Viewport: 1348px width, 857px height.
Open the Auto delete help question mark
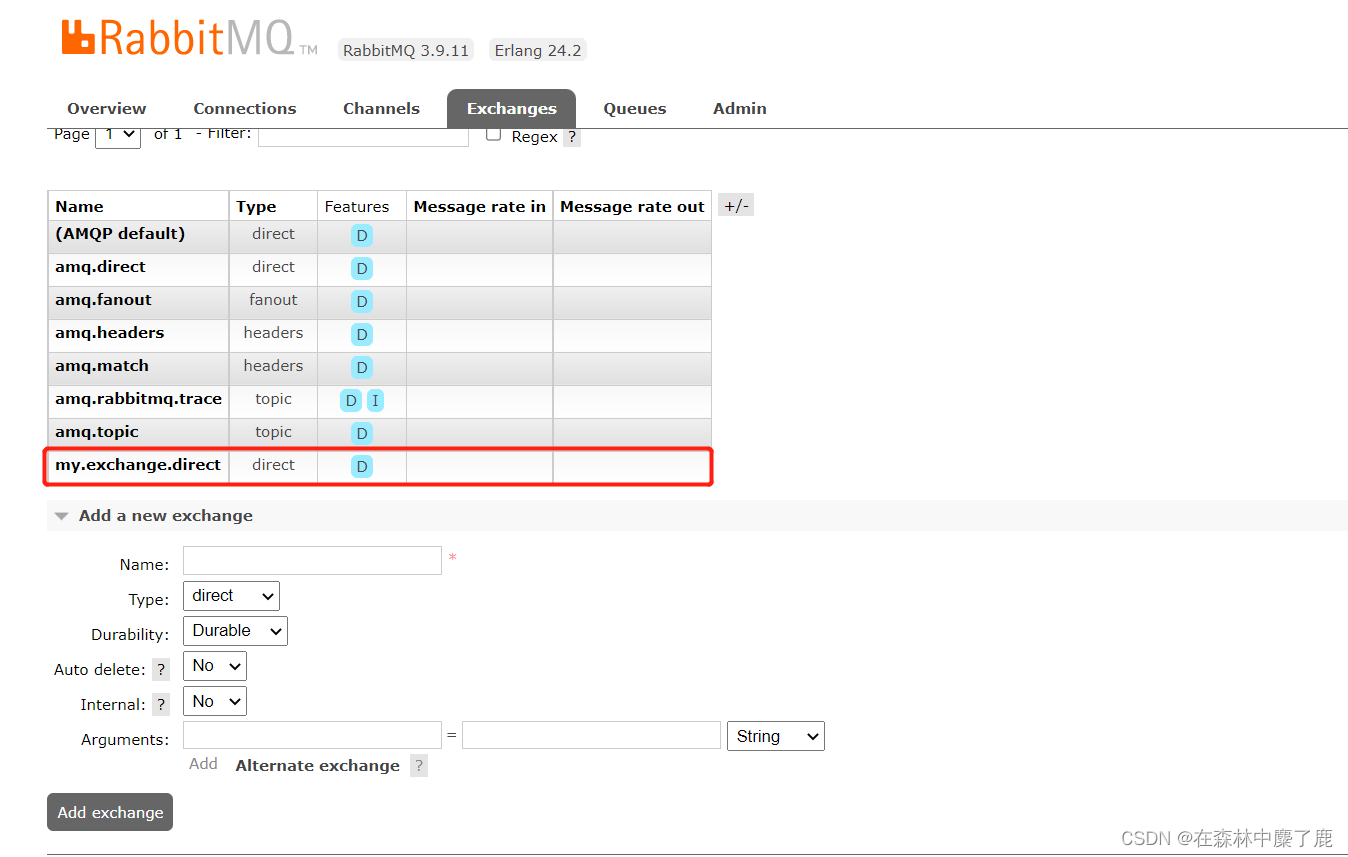click(161, 670)
